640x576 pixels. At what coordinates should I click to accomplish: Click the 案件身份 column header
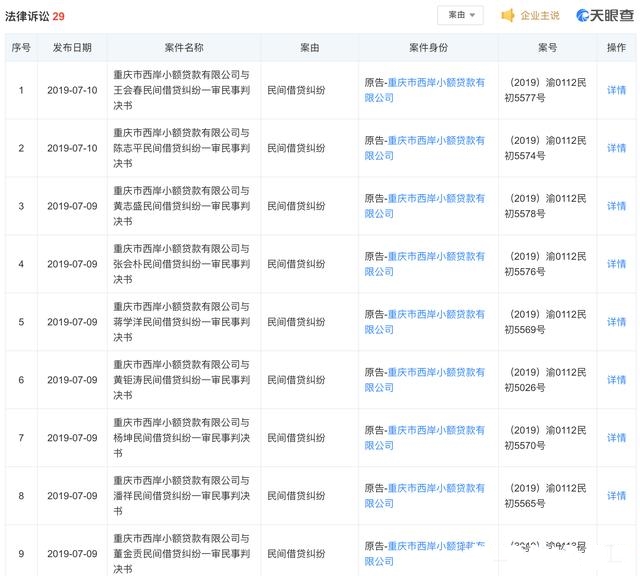point(429,48)
